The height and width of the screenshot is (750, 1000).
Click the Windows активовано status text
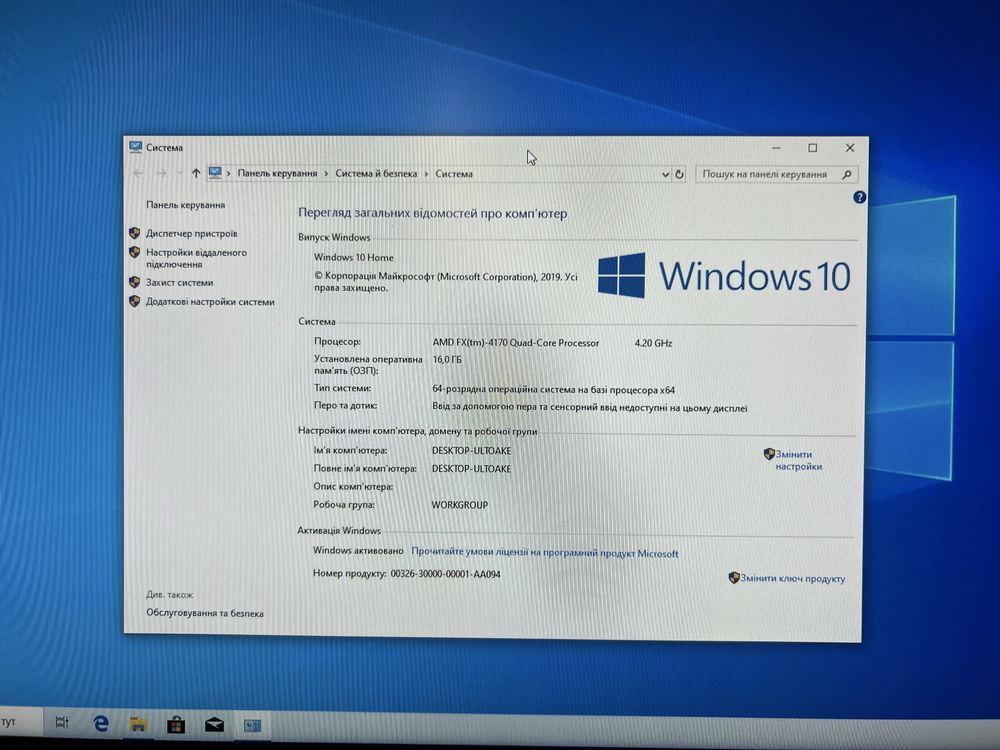[x=358, y=550]
